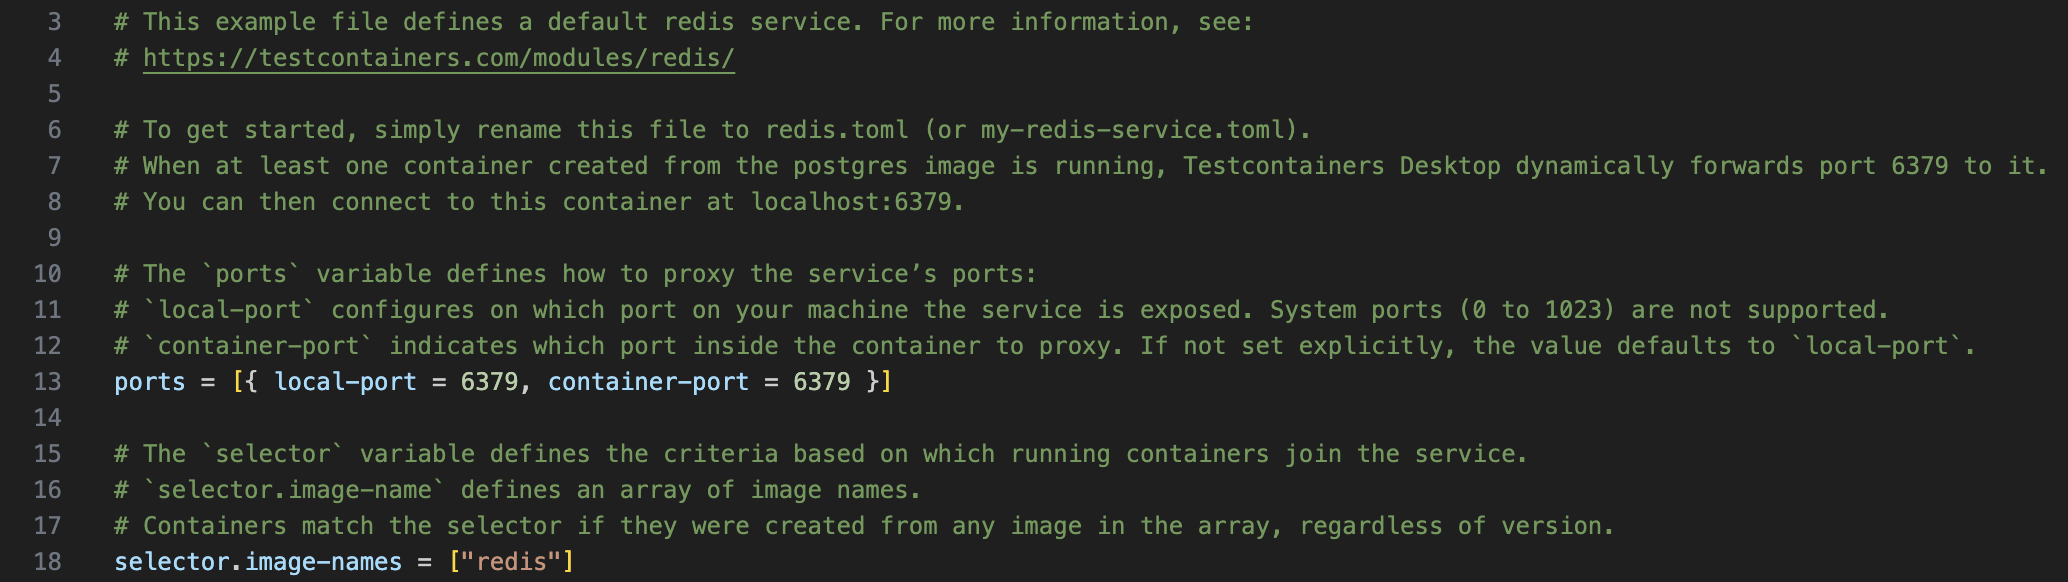This screenshot has width=2068, height=582.
Task: Click empty line 14 in the editor
Action: (1080, 418)
